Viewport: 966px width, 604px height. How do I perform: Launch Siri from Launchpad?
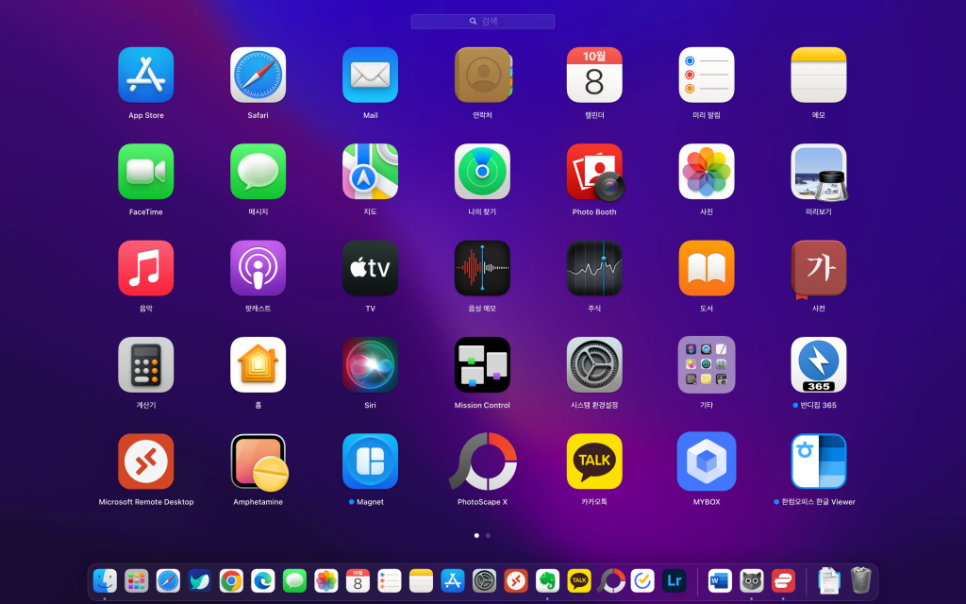(x=370, y=365)
